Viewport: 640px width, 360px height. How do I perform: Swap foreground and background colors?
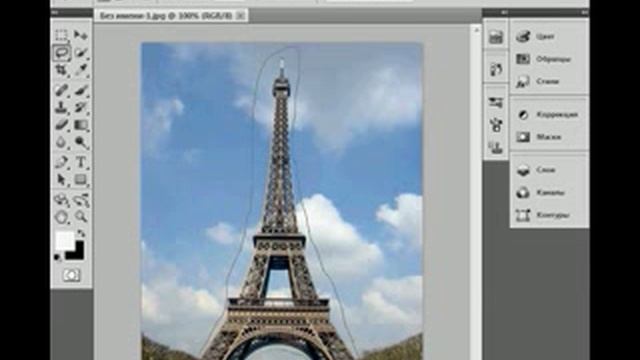click(x=81, y=234)
